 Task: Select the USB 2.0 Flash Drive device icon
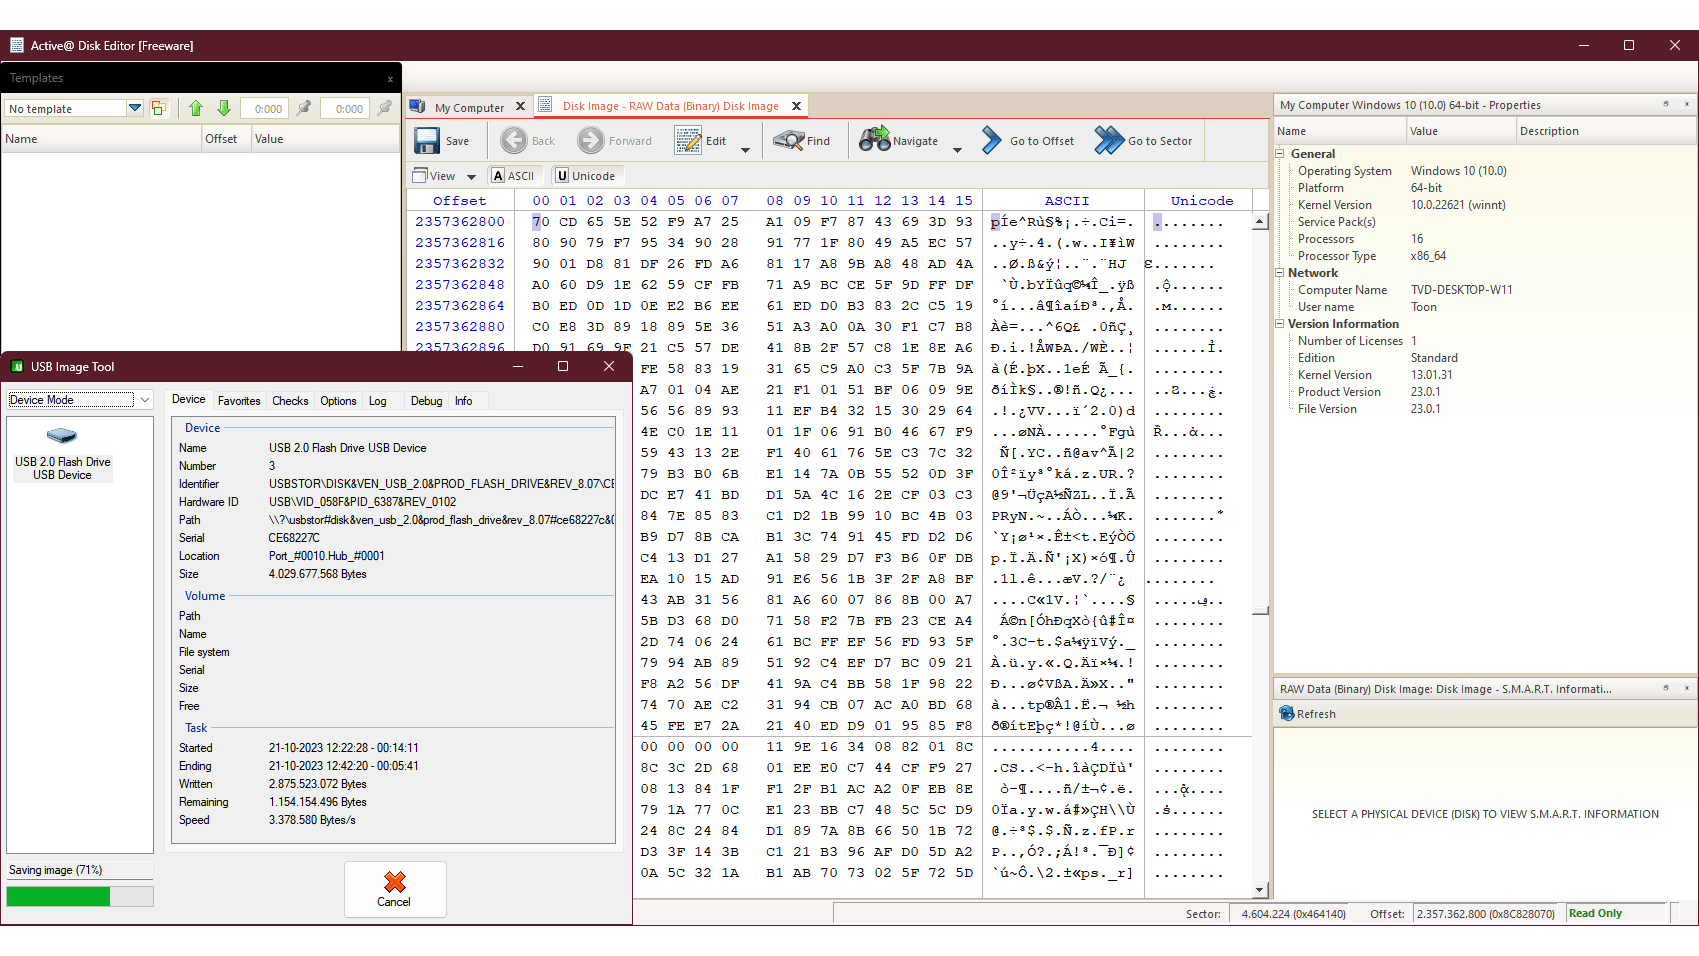coord(62,436)
